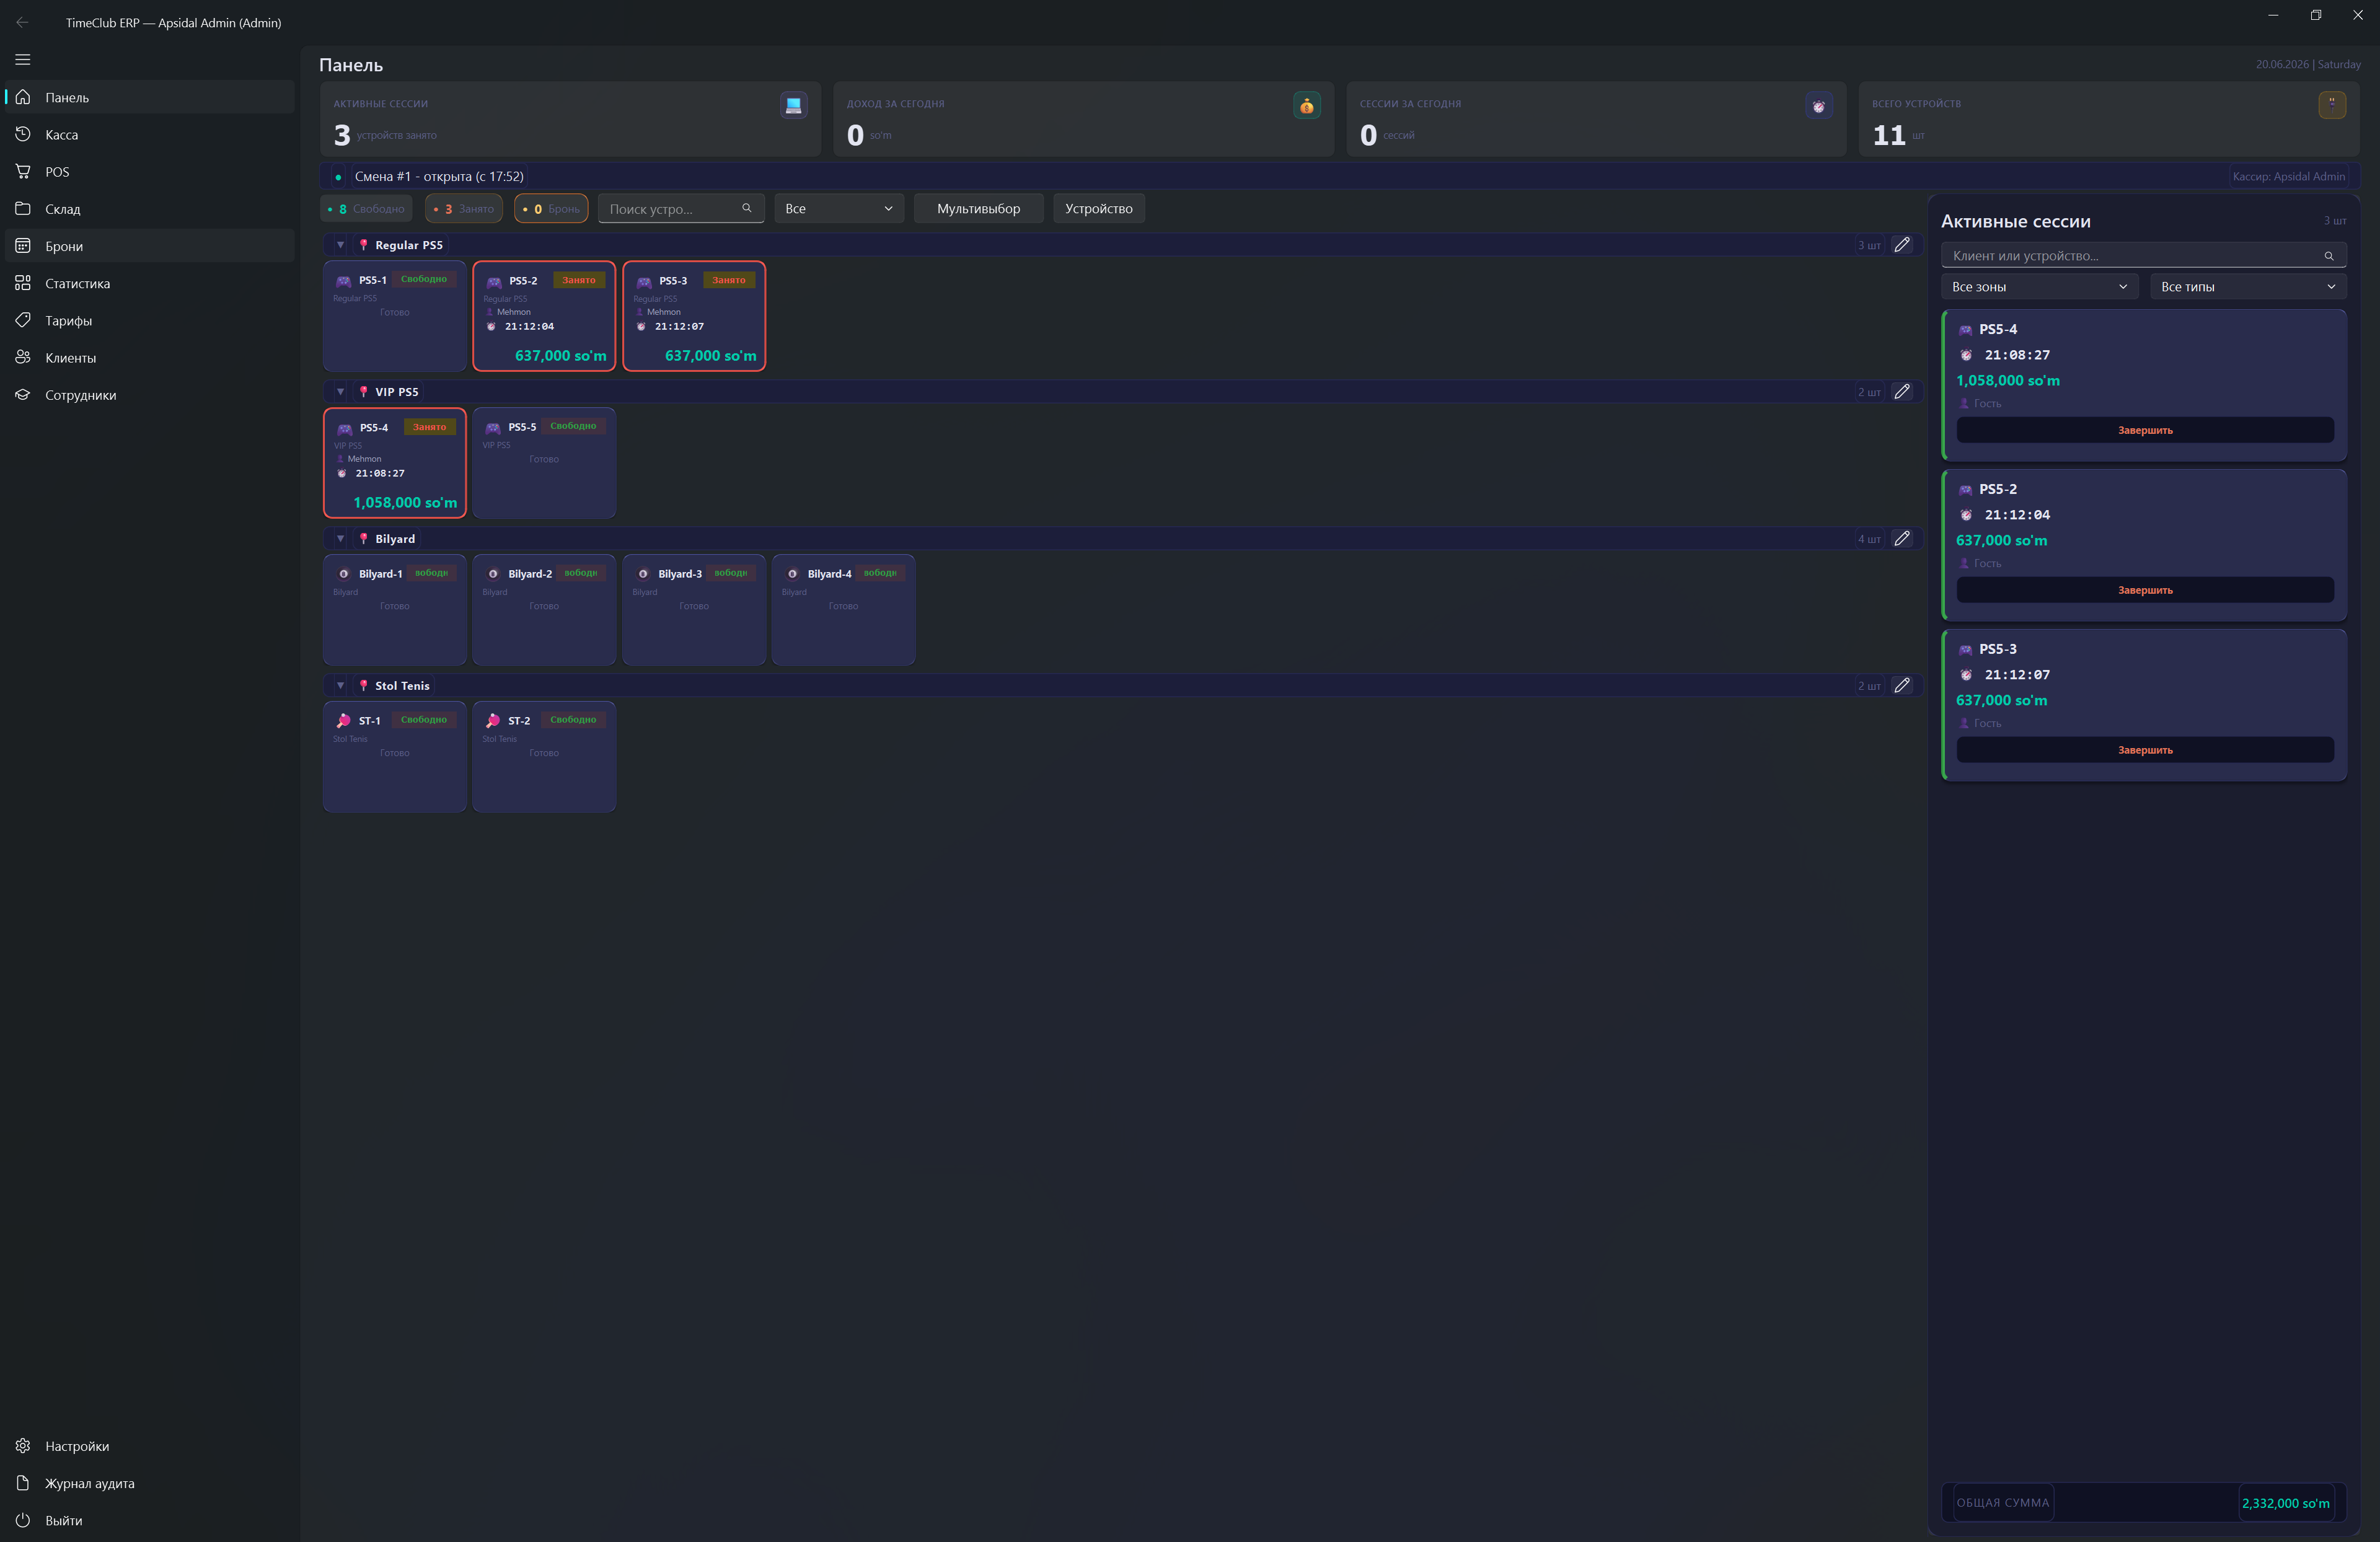Select the Bilyard-1 table card
The width and height of the screenshot is (2380, 1542).
coord(395,610)
